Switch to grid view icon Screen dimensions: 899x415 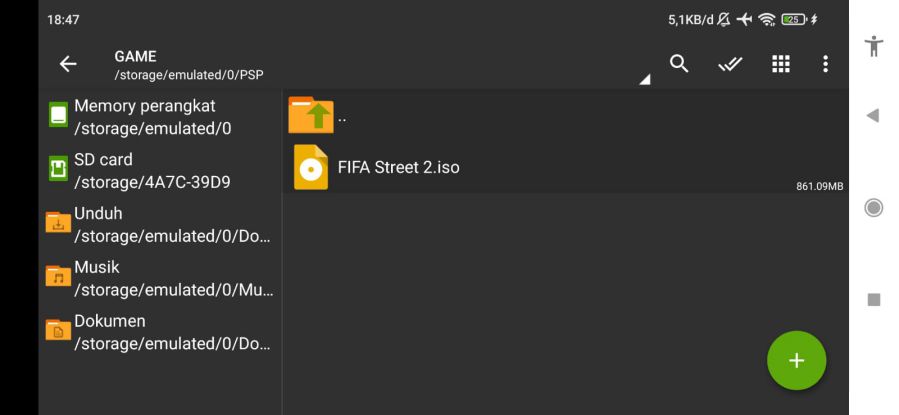[780, 64]
